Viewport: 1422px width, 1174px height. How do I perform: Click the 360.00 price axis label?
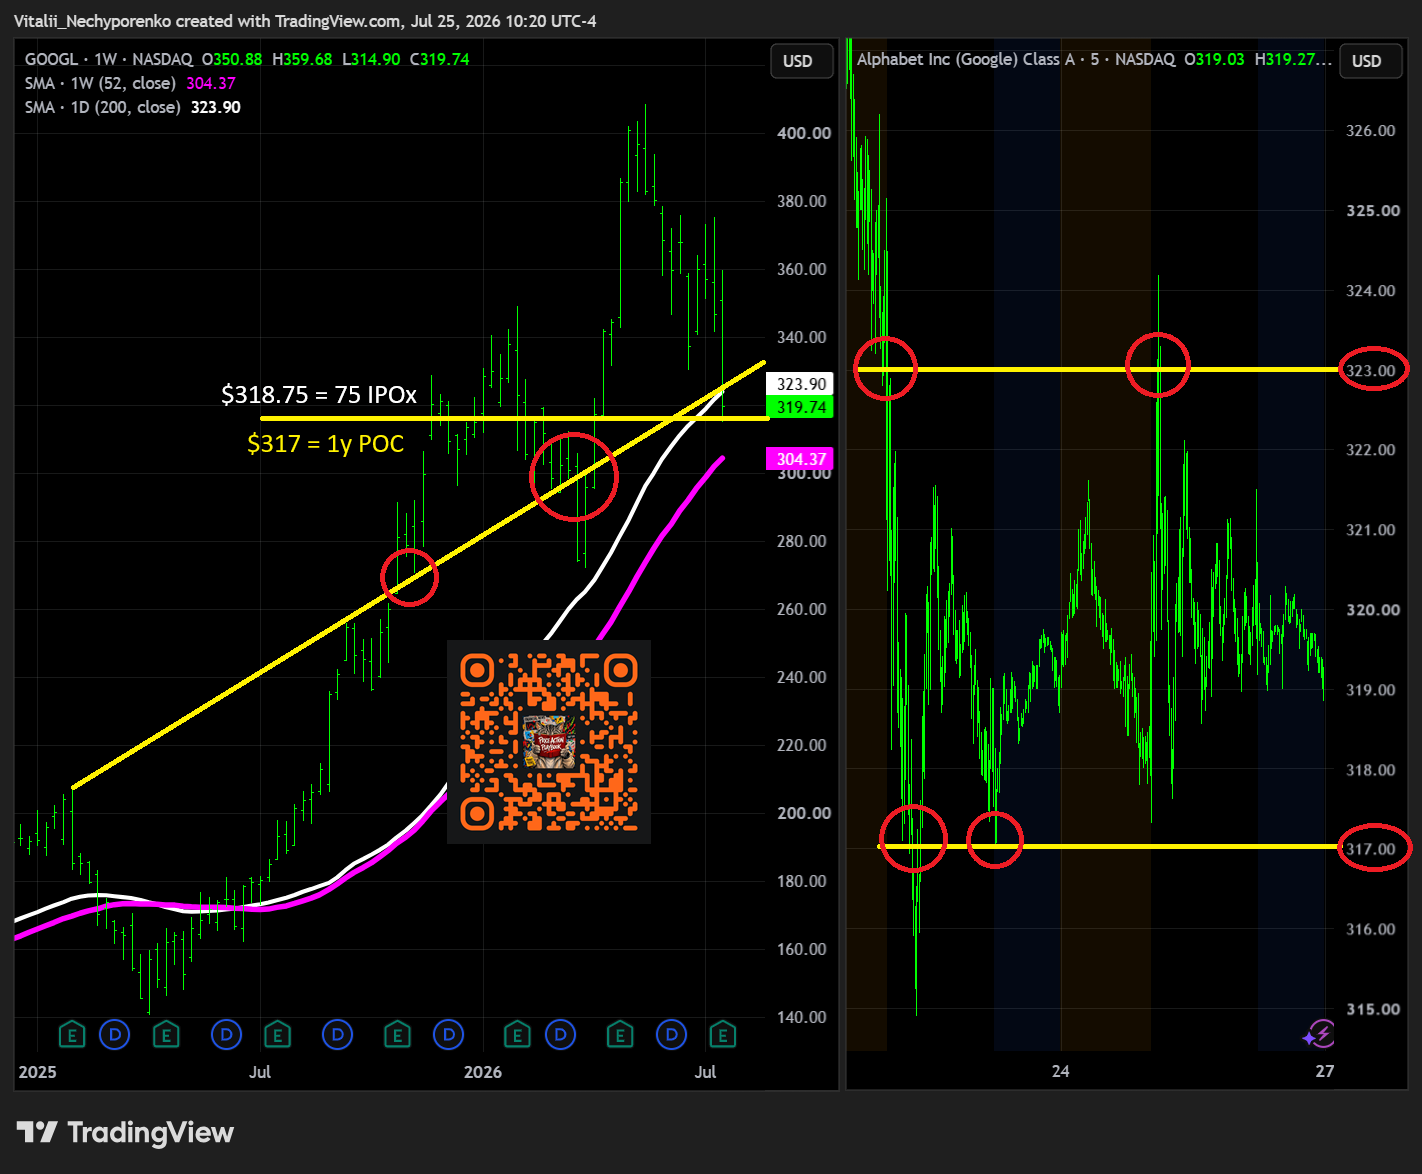point(802,269)
